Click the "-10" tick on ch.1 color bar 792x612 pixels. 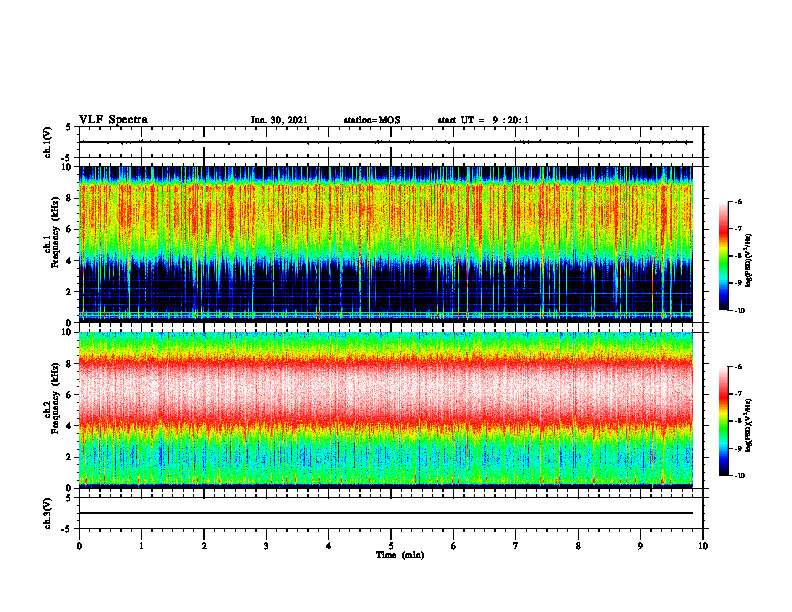tap(740, 311)
